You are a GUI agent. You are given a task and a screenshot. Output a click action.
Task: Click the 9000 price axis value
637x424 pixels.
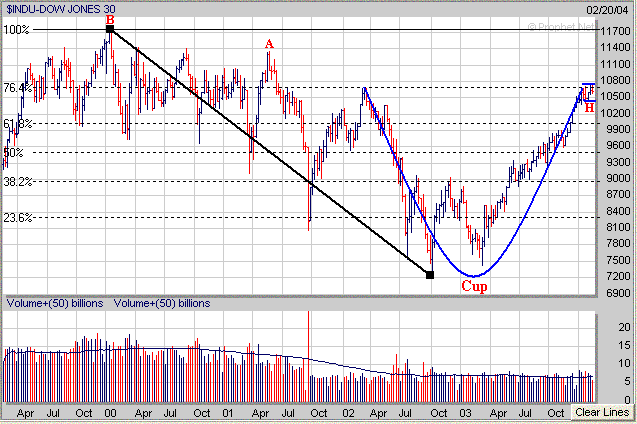pyautogui.click(x=618, y=178)
